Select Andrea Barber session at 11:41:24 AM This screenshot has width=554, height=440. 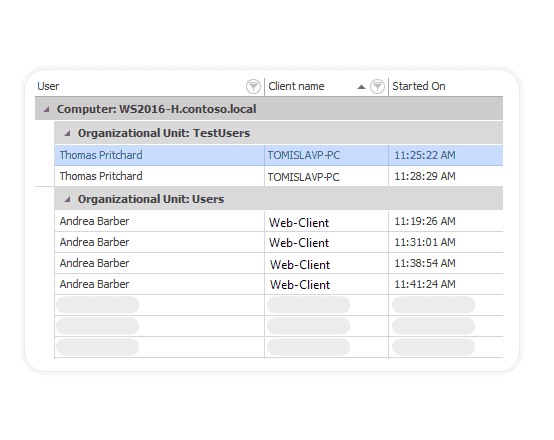point(279,284)
